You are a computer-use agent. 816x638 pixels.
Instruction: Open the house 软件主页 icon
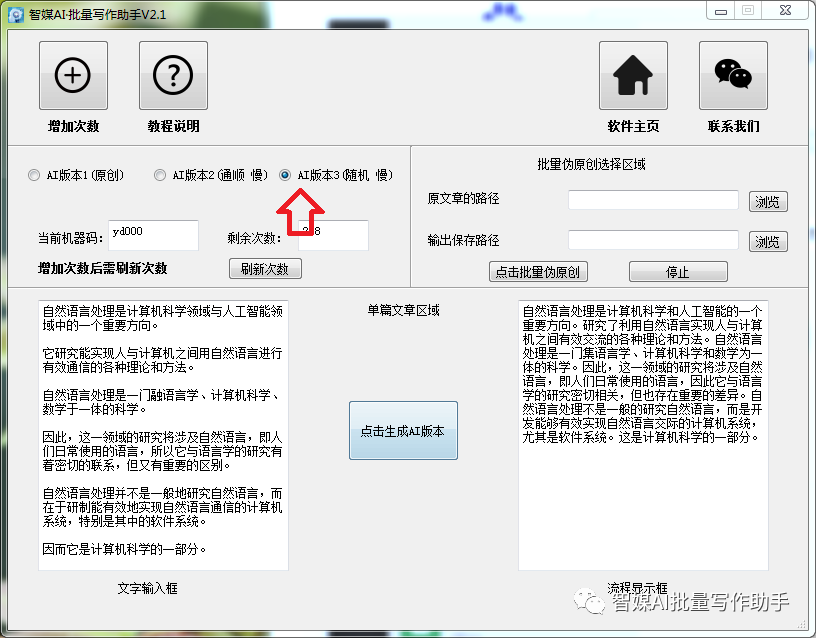coord(633,75)
